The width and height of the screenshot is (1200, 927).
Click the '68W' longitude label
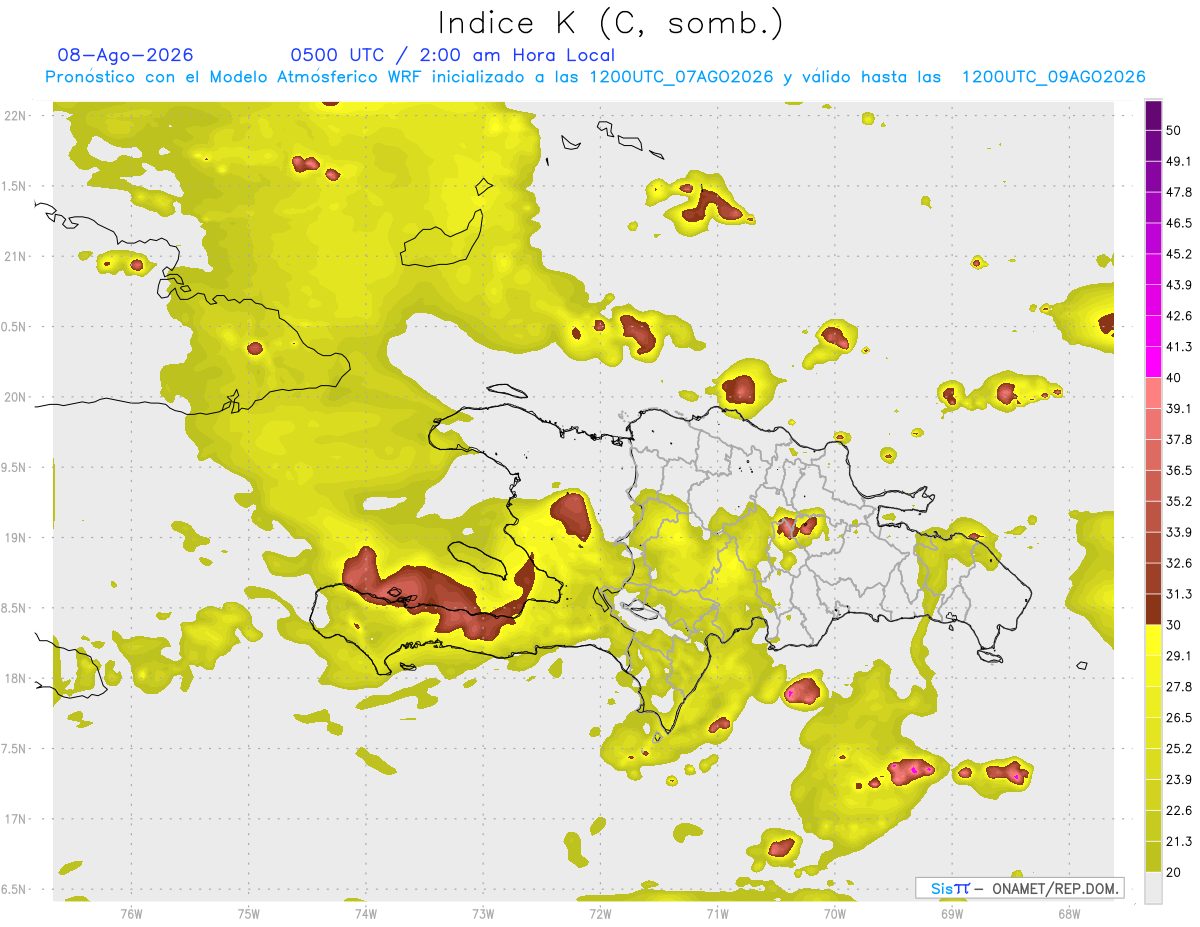1069,913
